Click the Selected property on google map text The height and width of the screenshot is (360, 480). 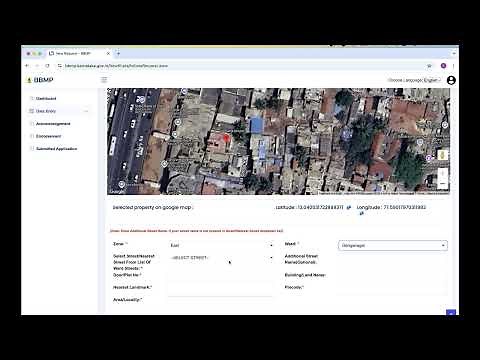point(153,207)
